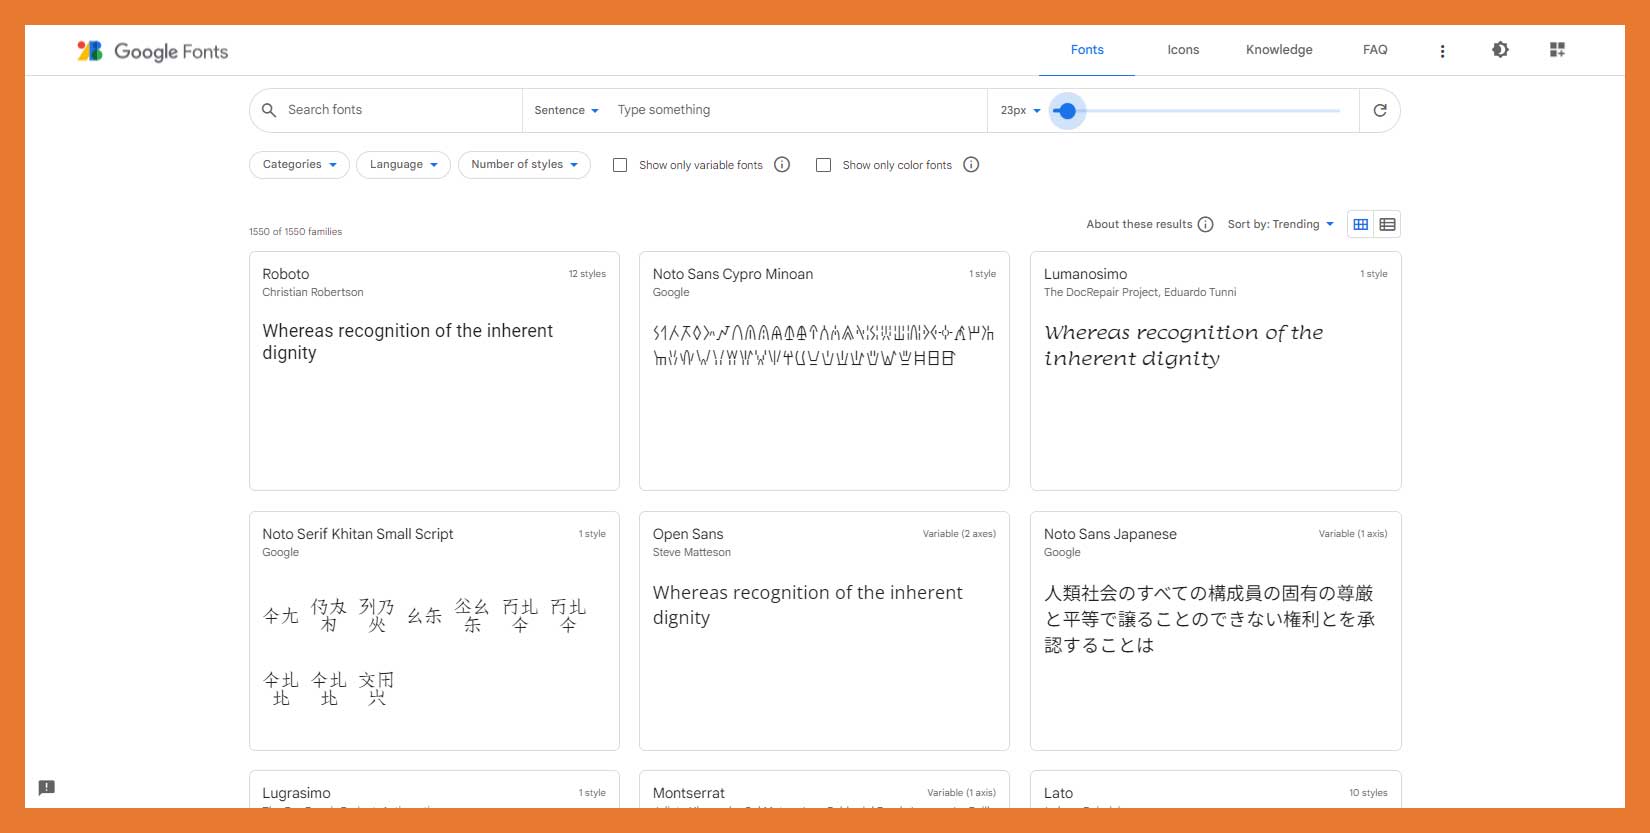The image size is (1650, 833).
Task: Open the Sentence preview type dropdown
Action: [566, 110]
